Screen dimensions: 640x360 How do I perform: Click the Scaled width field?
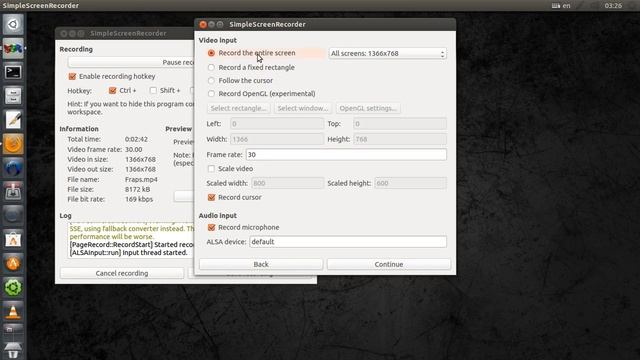point(287,183)
